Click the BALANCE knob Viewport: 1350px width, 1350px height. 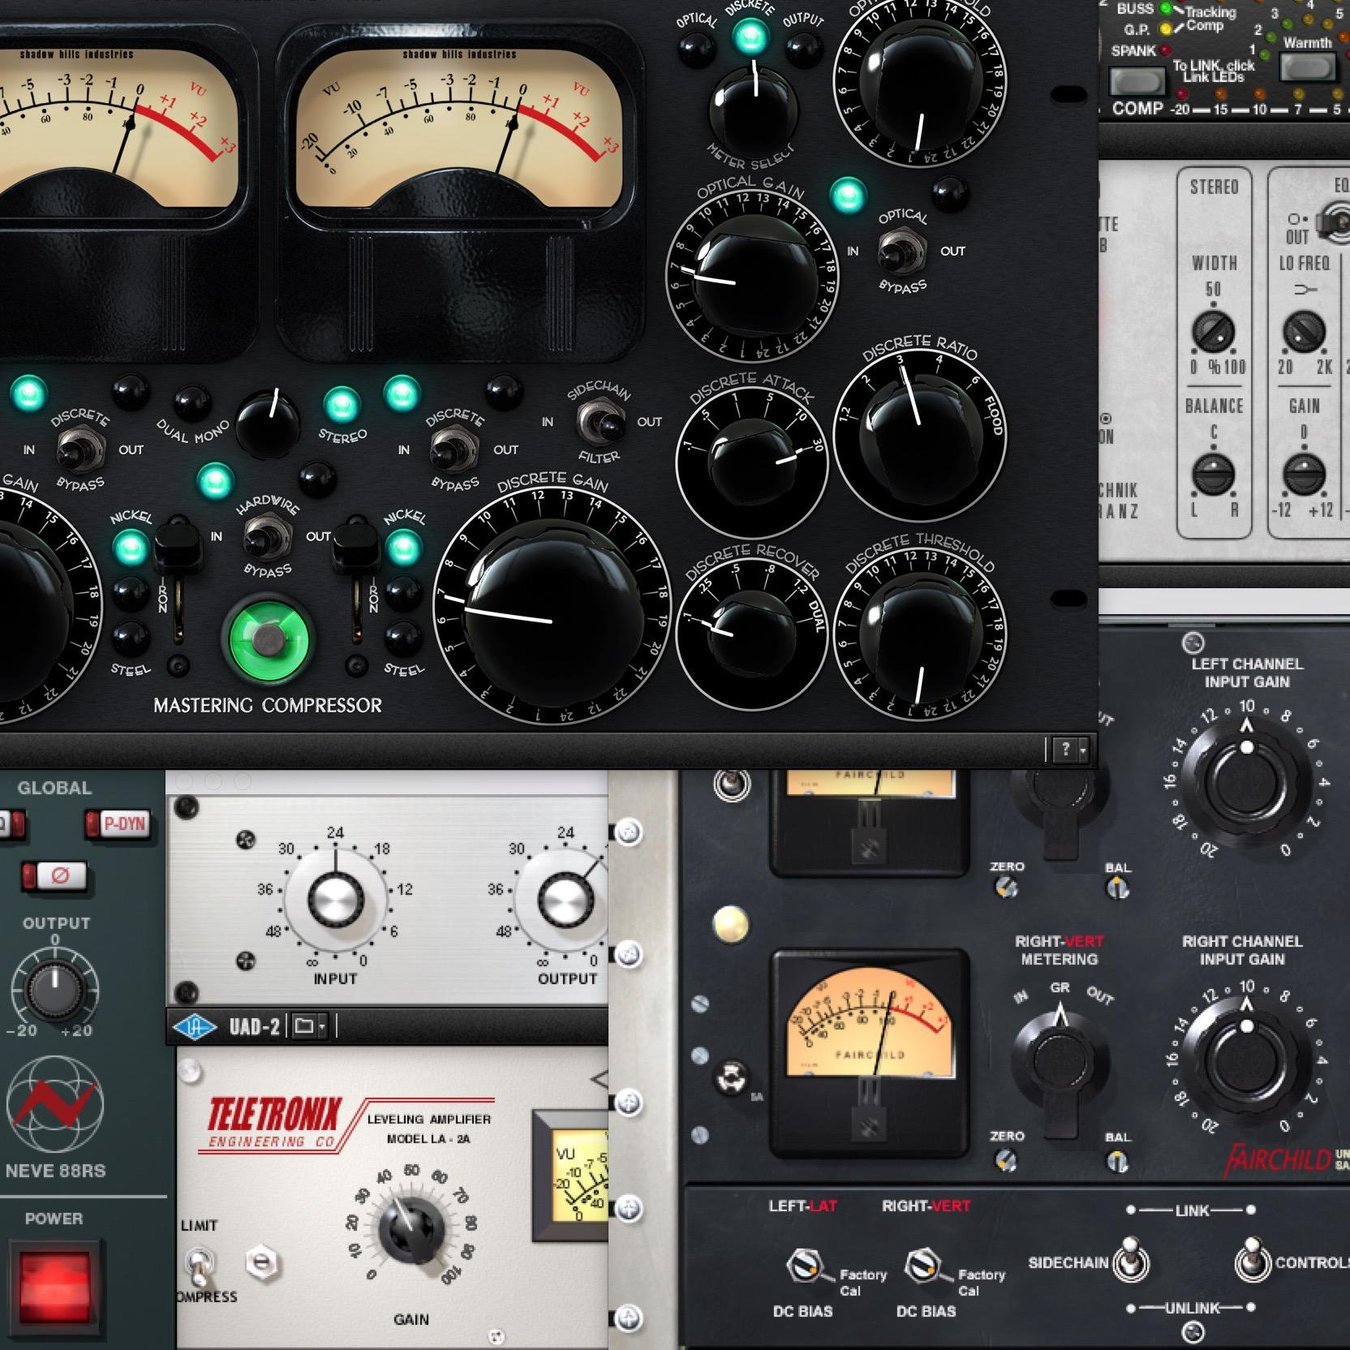point(1213,474)
